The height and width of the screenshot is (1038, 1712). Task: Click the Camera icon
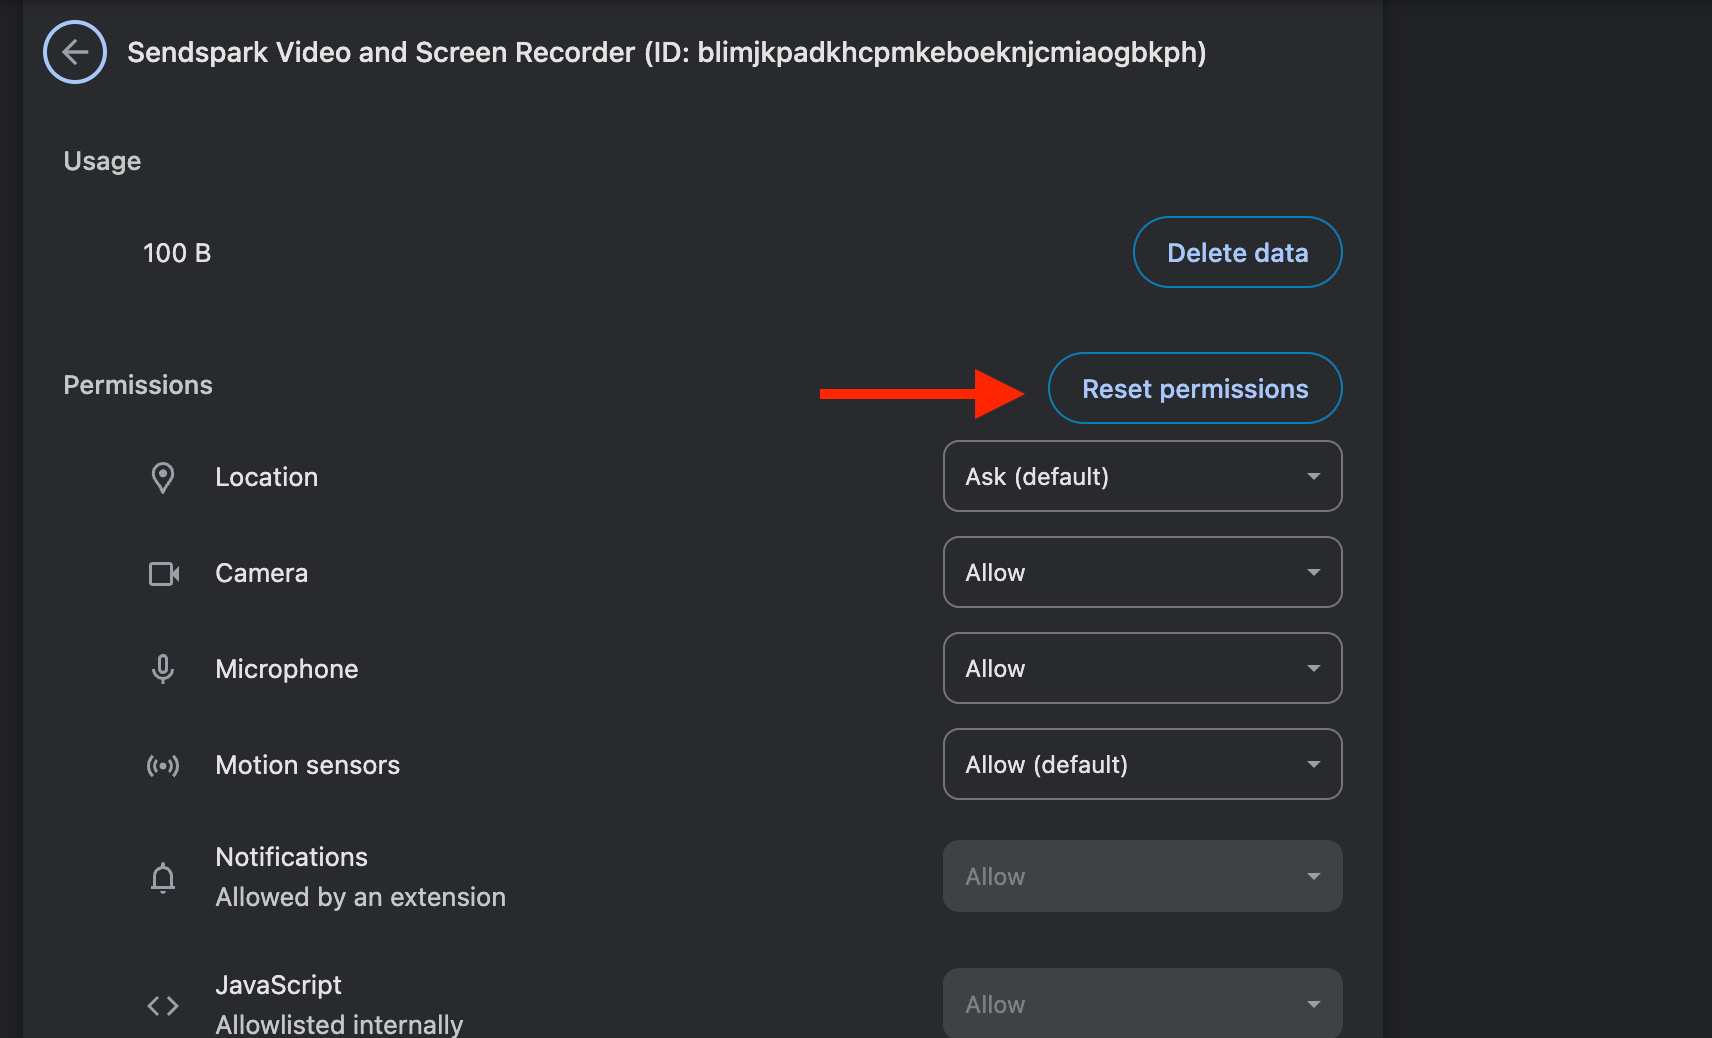tap(164, 573)
